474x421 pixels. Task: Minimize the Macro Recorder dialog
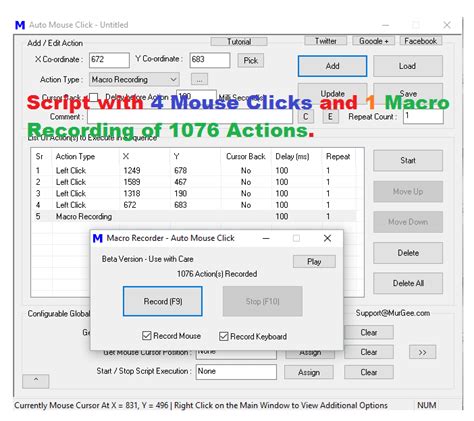click(x=266, y=238)
